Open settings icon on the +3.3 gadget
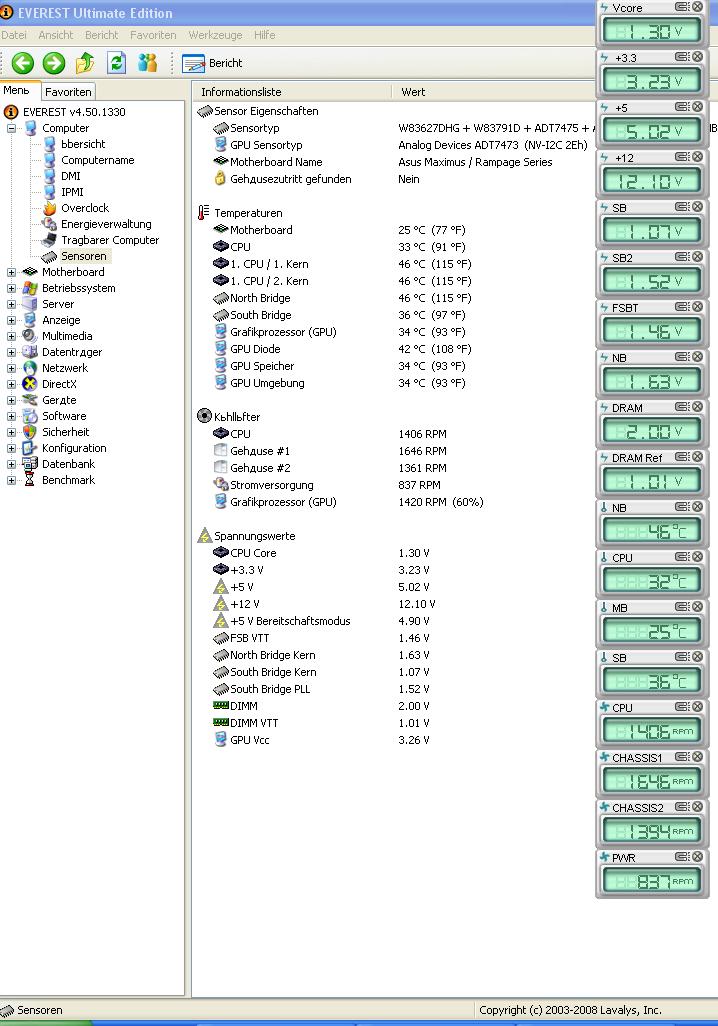Image resolution: width=718 pixels, height=1026 pixels. [x=682, y=57]
